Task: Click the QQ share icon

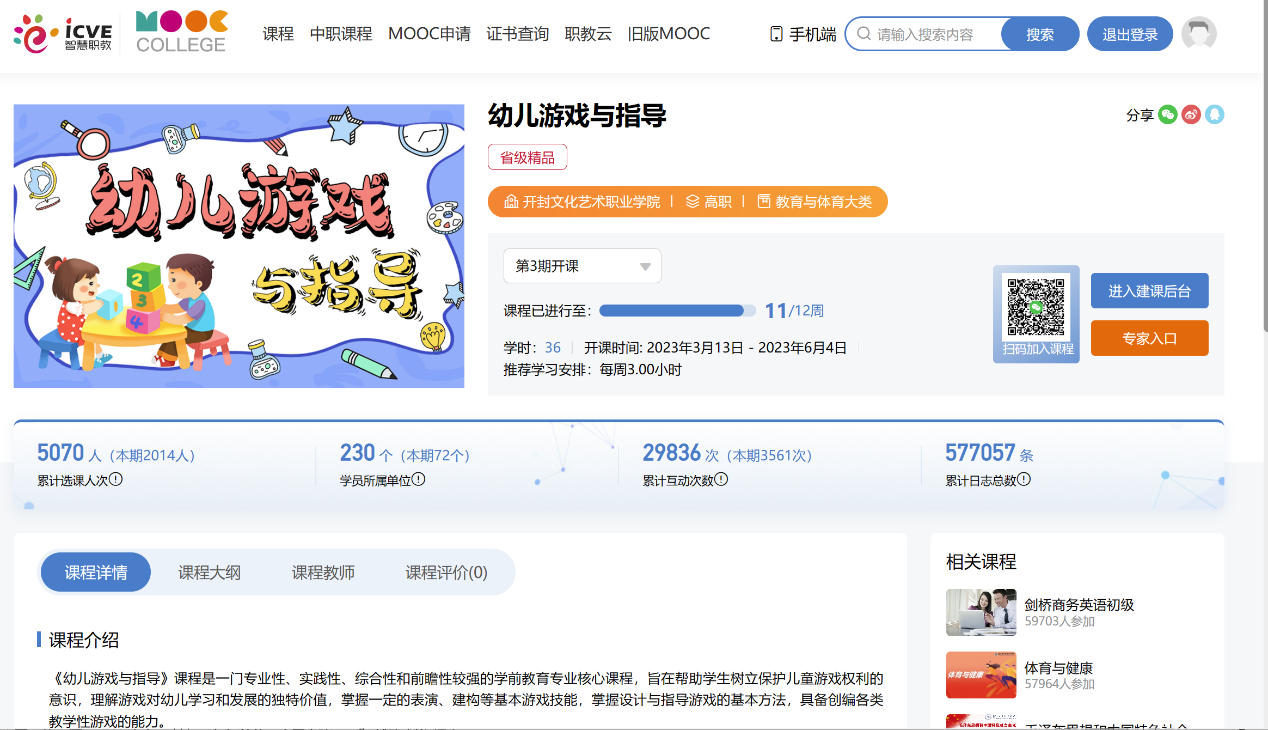Action: pyautogui.click(x=1214, y=115)
